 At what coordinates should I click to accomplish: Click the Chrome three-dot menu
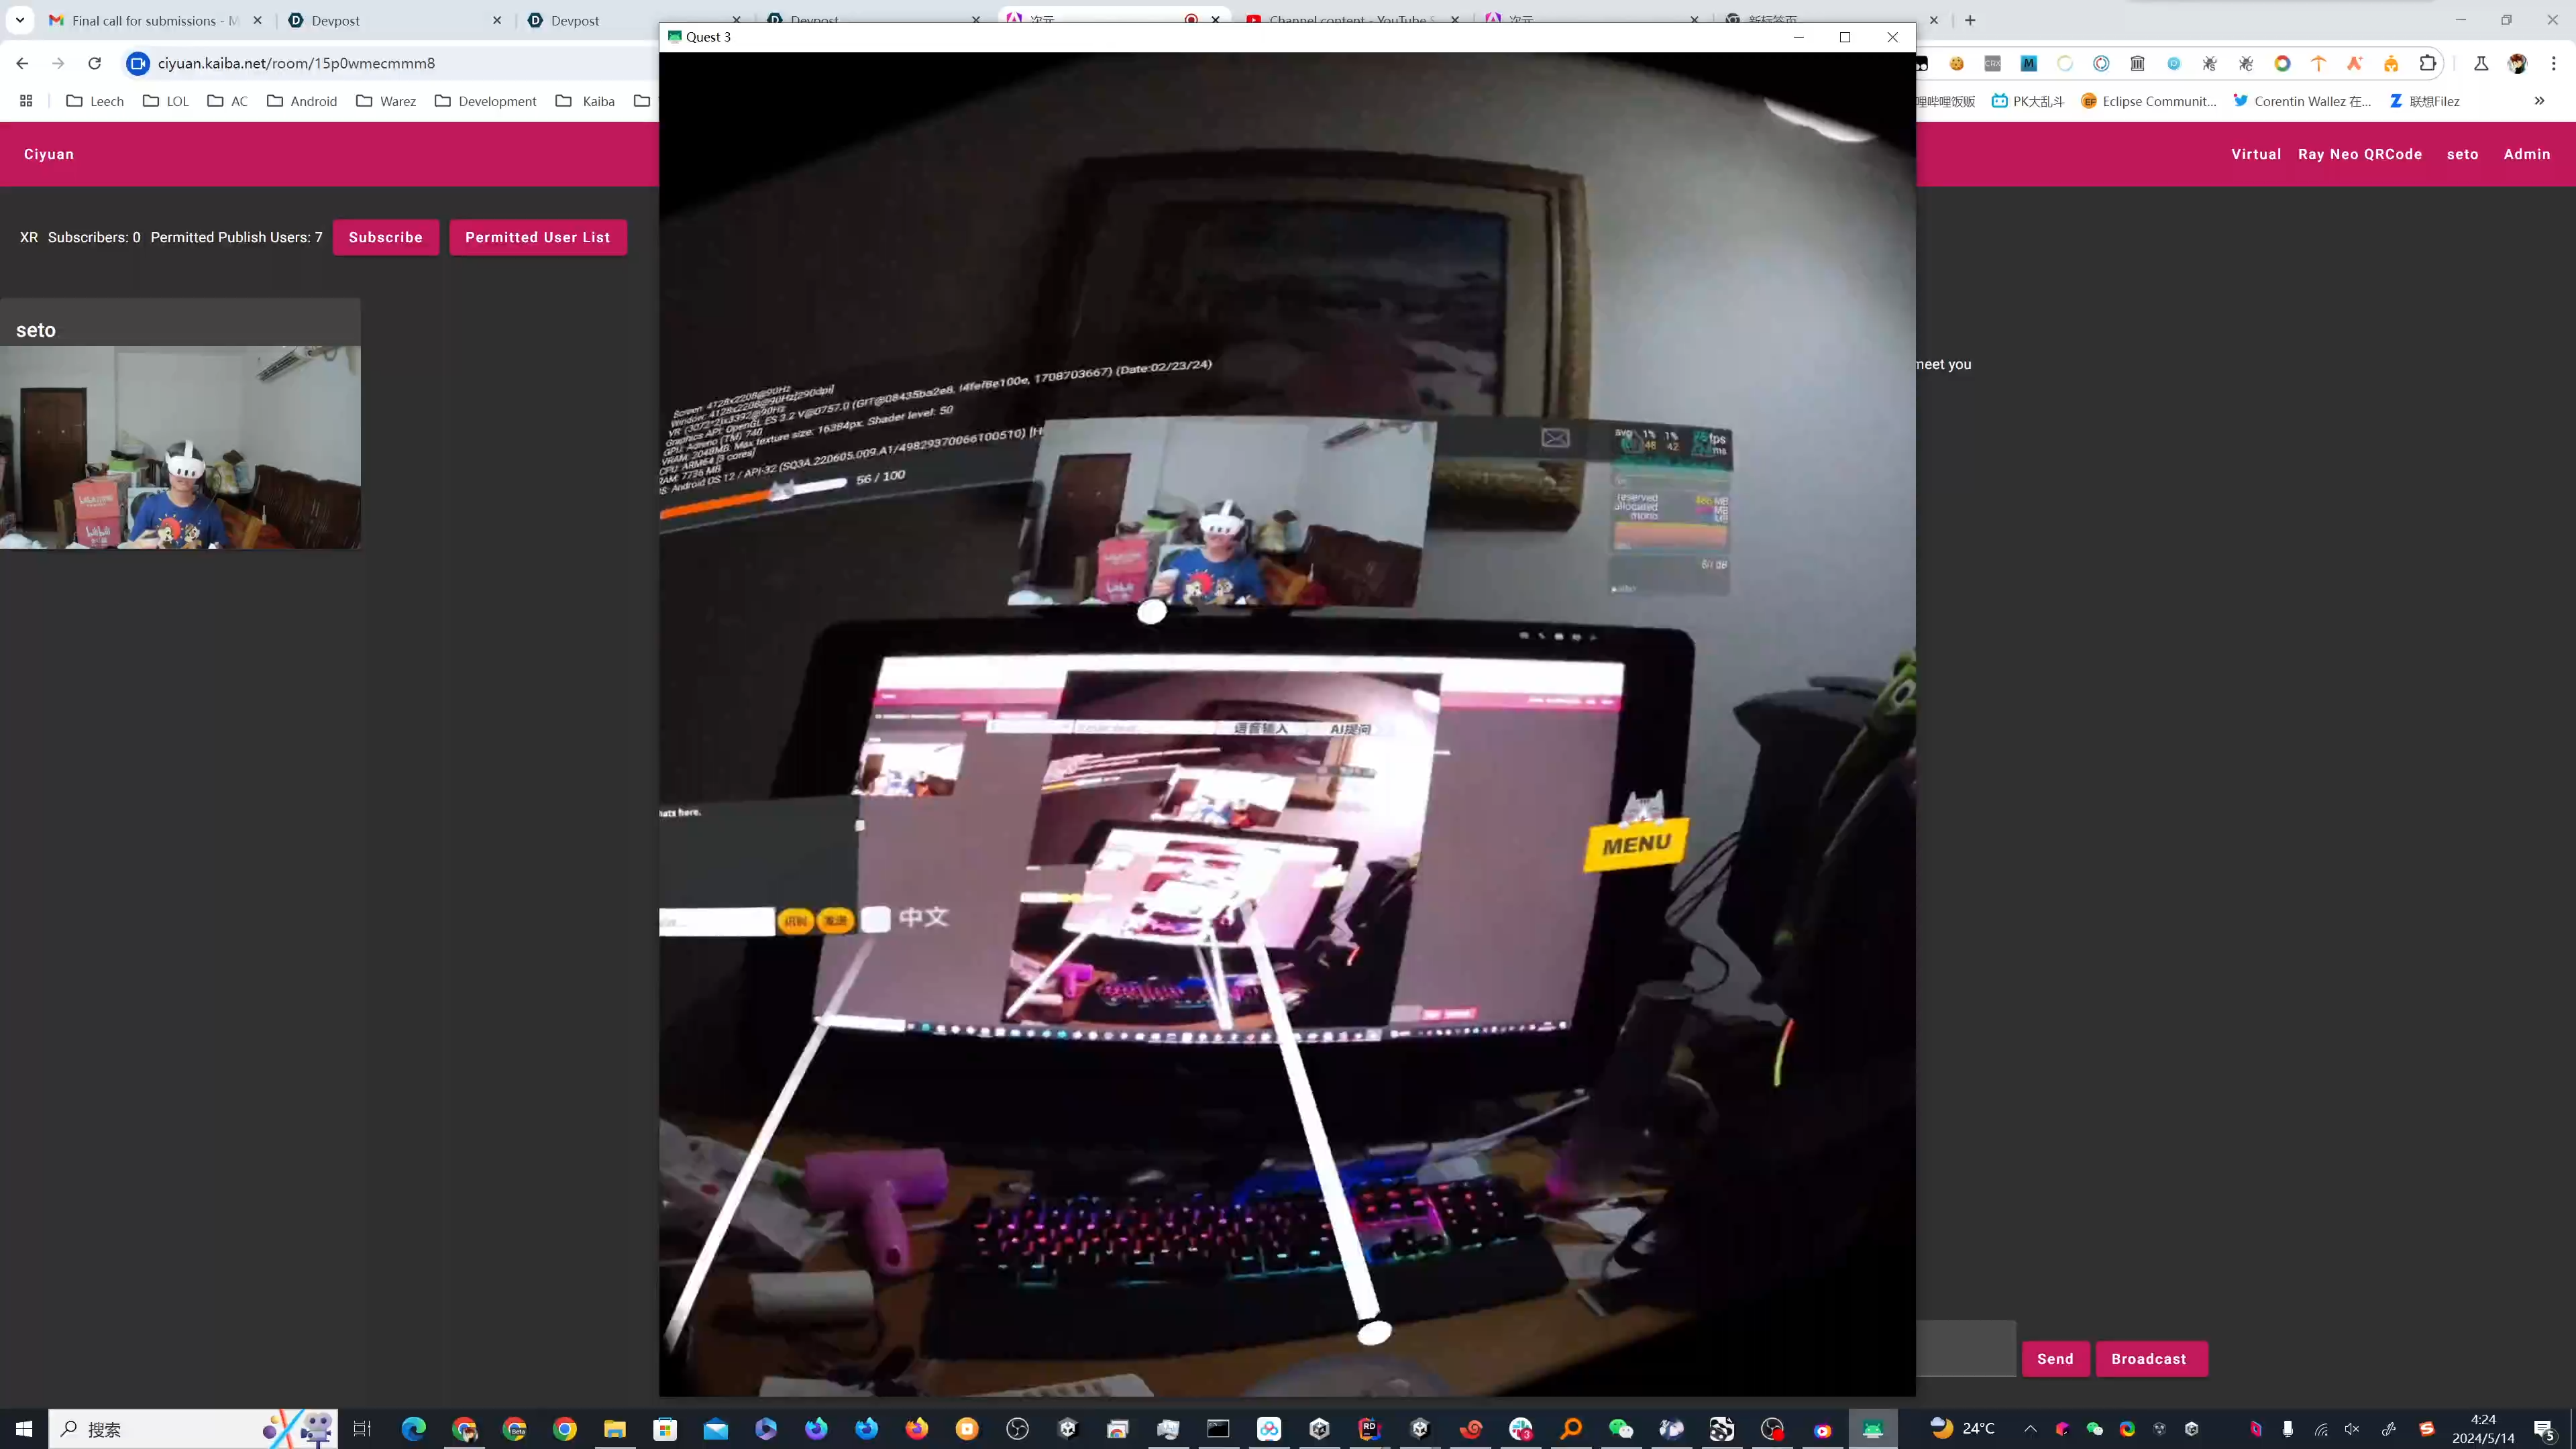click(2553, 63)
